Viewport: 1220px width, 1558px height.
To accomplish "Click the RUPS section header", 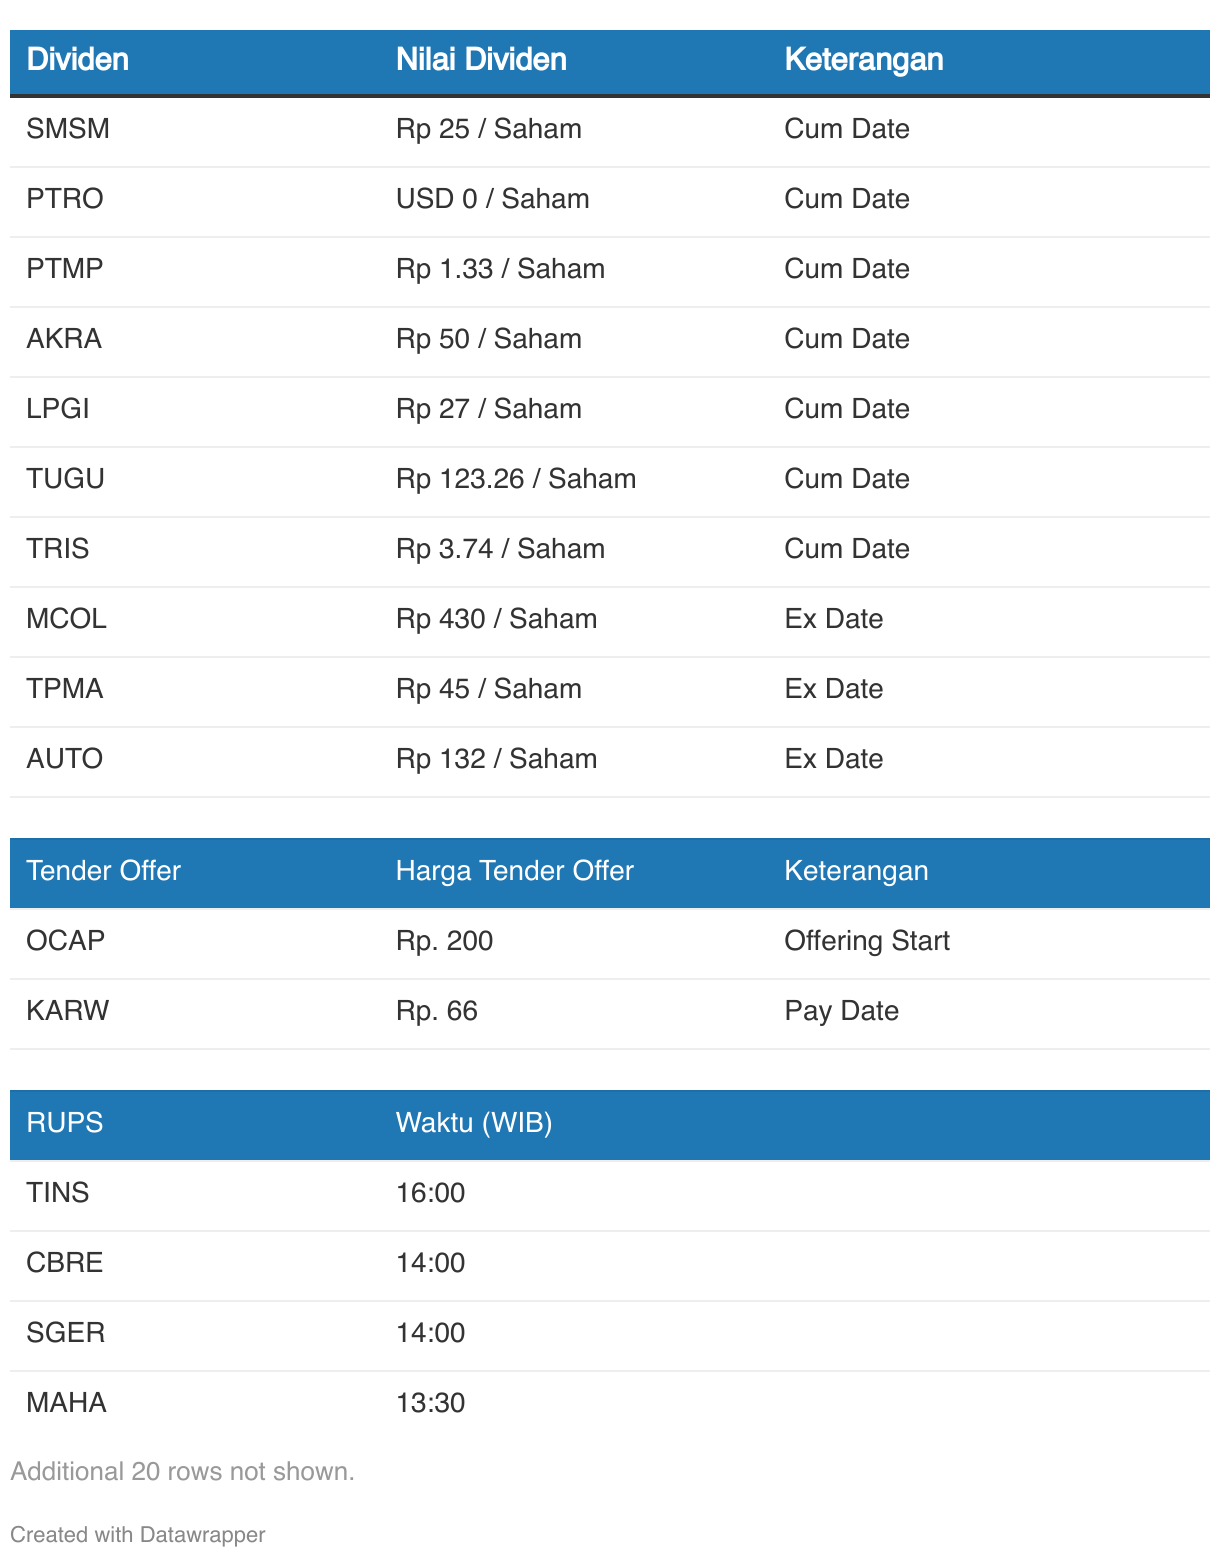I will pyautogui.click(x=65, y=1123).
